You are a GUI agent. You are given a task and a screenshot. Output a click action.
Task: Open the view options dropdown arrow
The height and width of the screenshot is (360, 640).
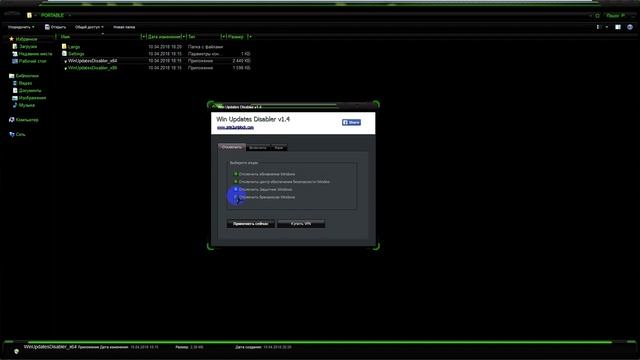pos(607,27)
